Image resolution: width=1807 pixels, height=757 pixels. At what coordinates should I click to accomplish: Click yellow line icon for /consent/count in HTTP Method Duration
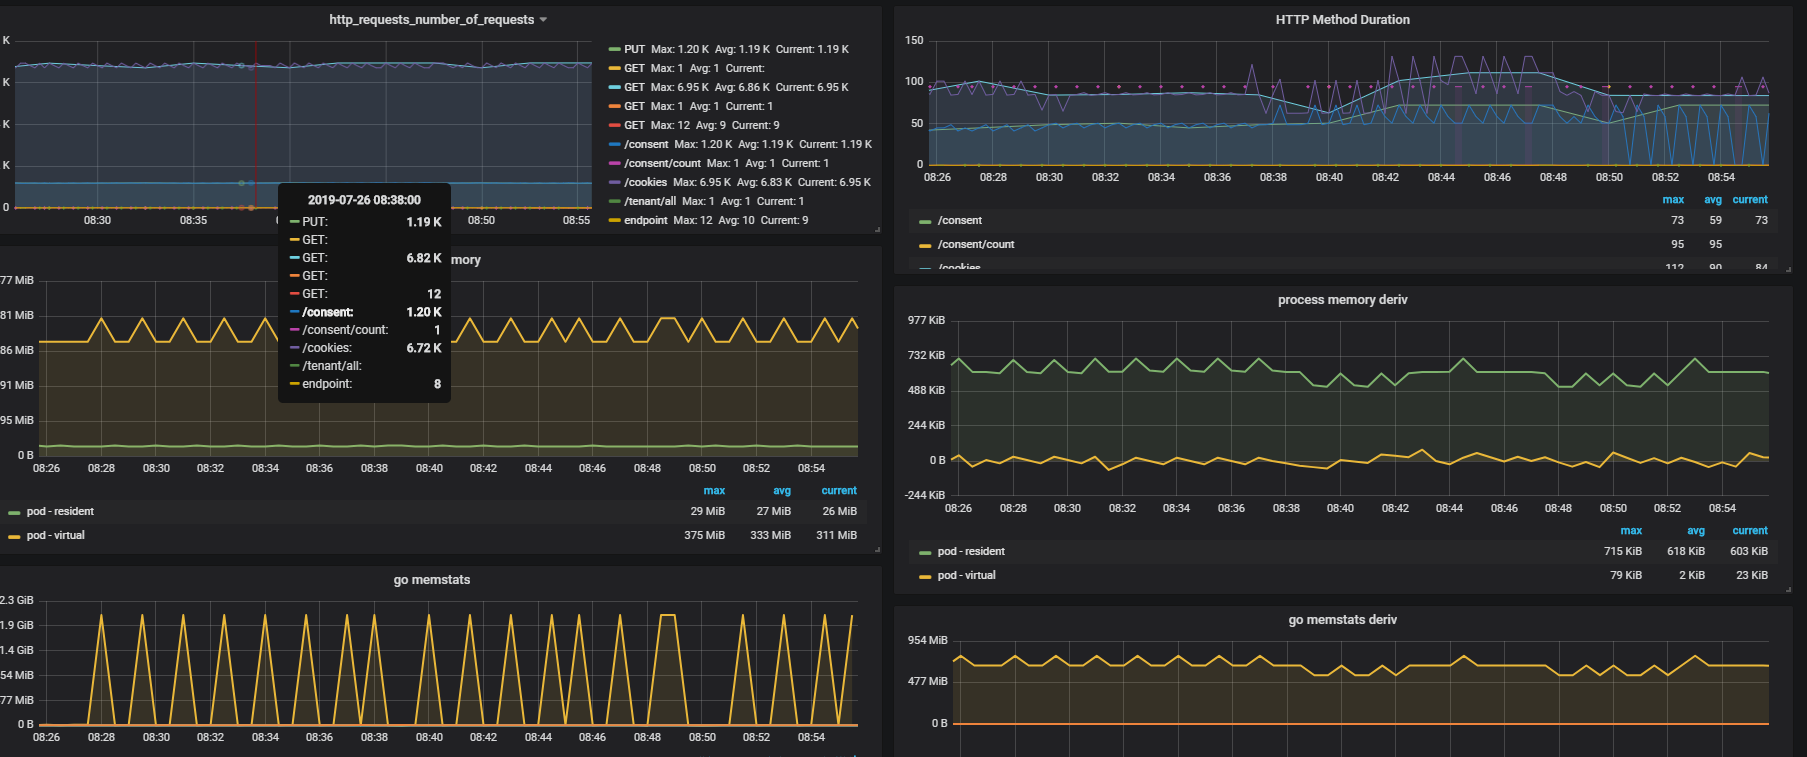(925, 245)
